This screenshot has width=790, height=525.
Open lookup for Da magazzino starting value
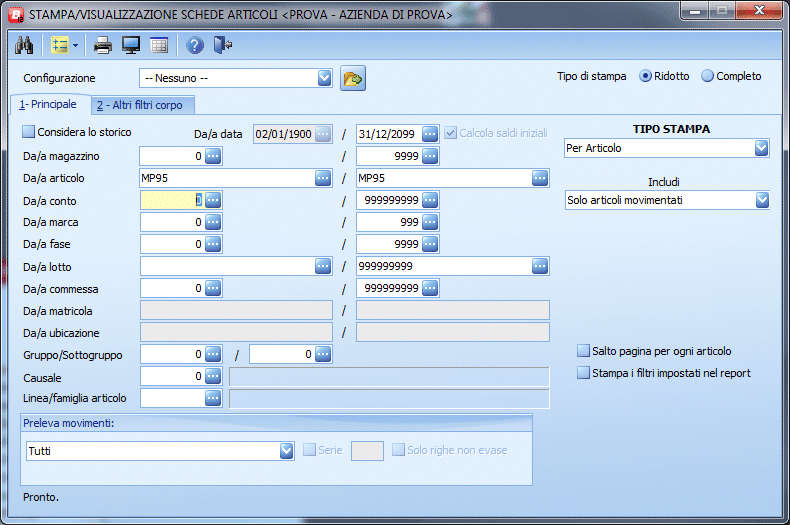pyautogui.click(x=213, y=156)
